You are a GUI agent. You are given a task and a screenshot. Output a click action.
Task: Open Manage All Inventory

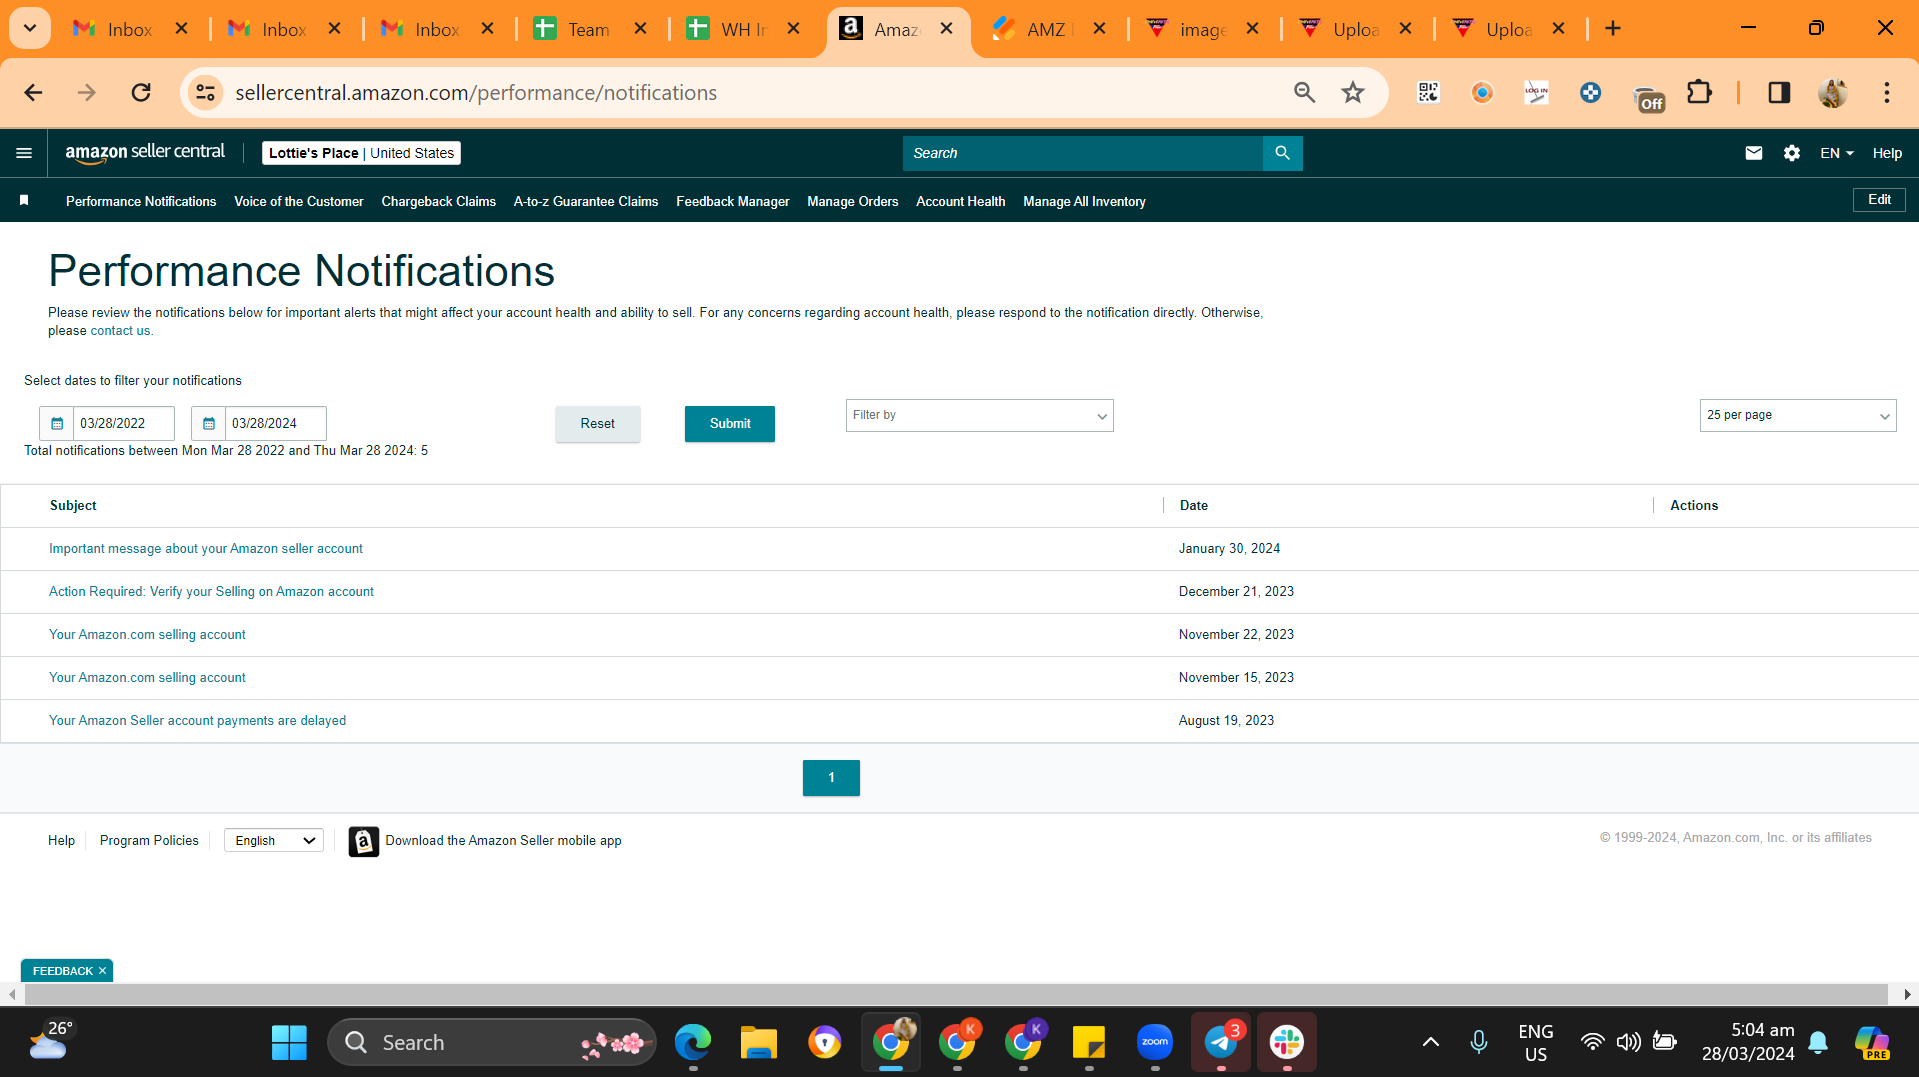[1084, 202]
